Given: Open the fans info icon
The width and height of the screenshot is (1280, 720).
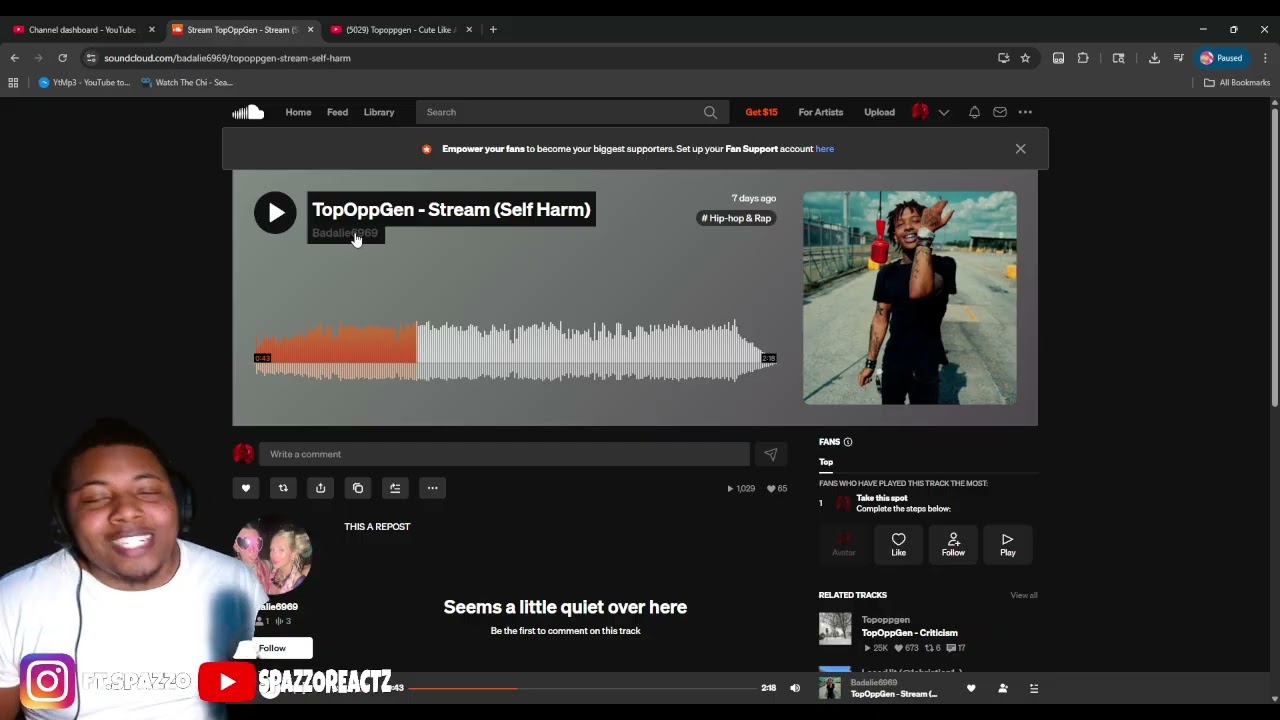Looking at the screenshot, I should (x=848, y=442).
